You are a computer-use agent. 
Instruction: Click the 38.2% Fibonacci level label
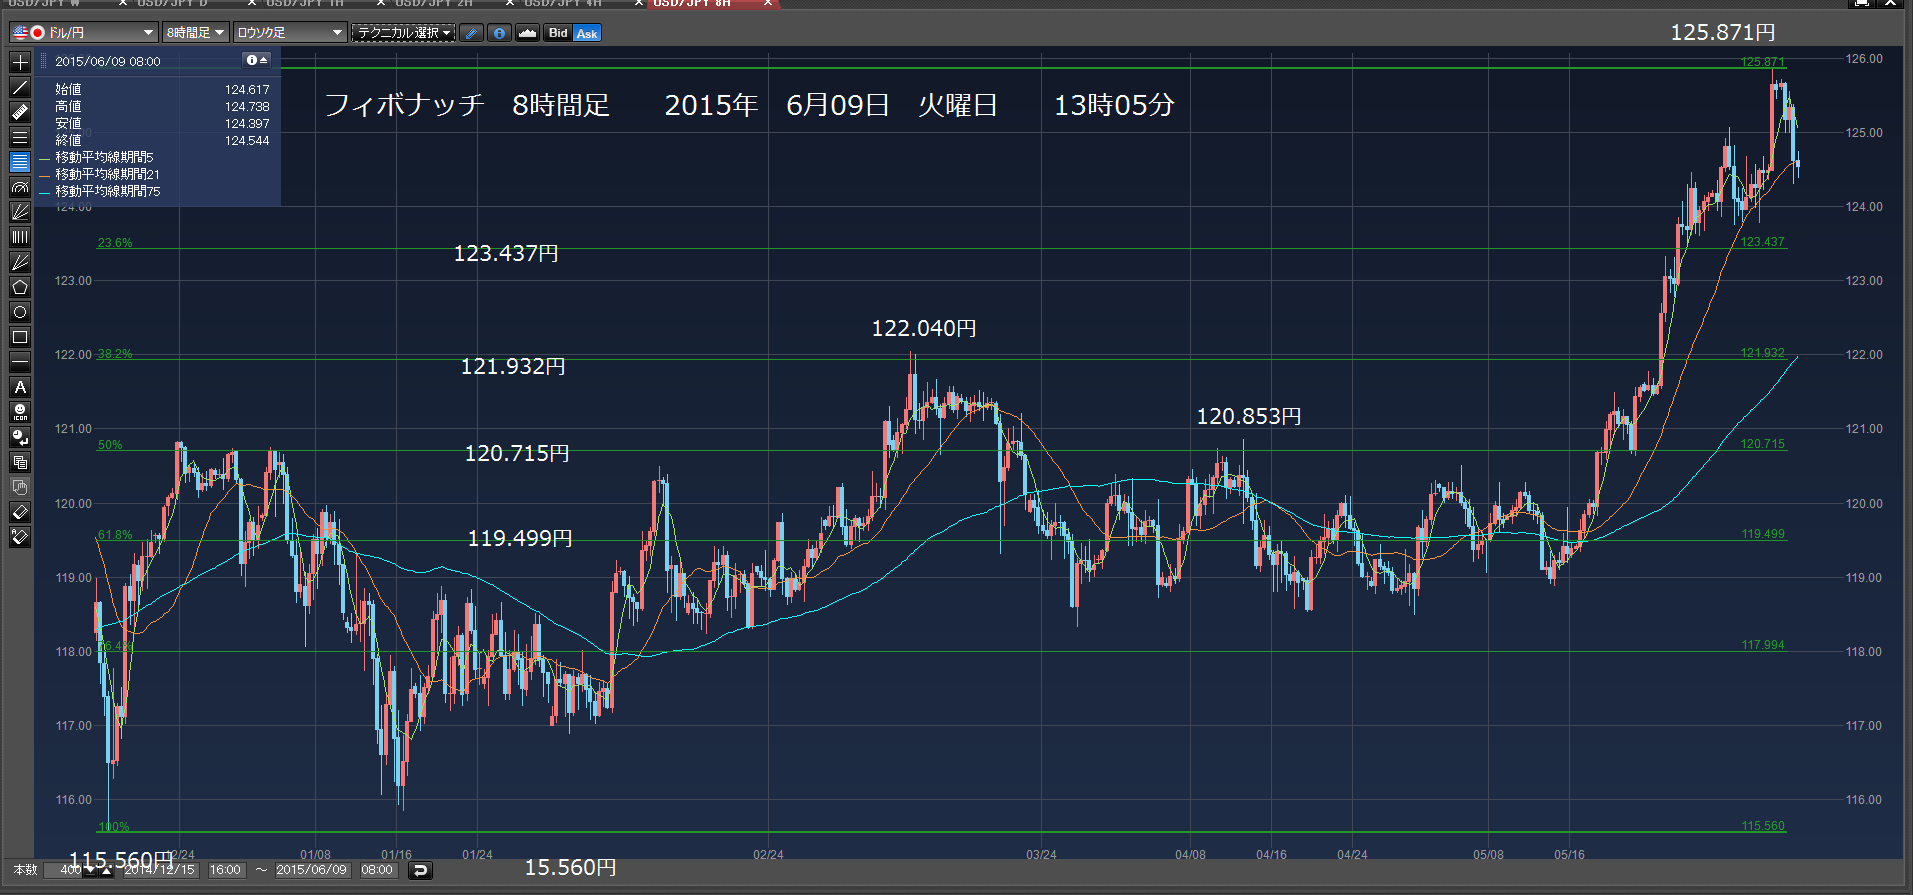[115, 354]
